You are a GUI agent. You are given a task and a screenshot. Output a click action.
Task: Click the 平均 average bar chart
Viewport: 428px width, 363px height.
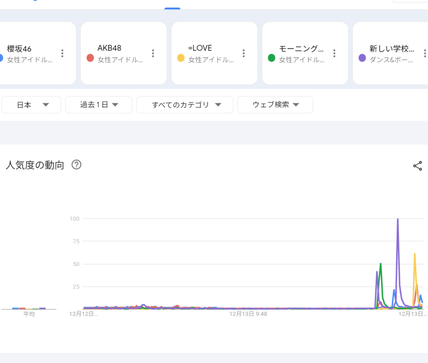[29, 308]
